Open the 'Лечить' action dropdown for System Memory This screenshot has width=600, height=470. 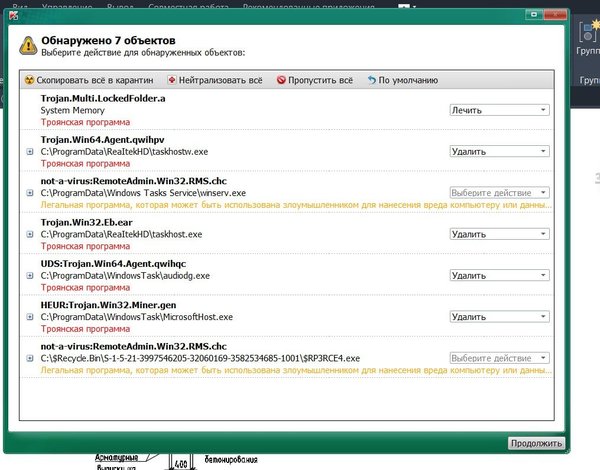(498, 110)
